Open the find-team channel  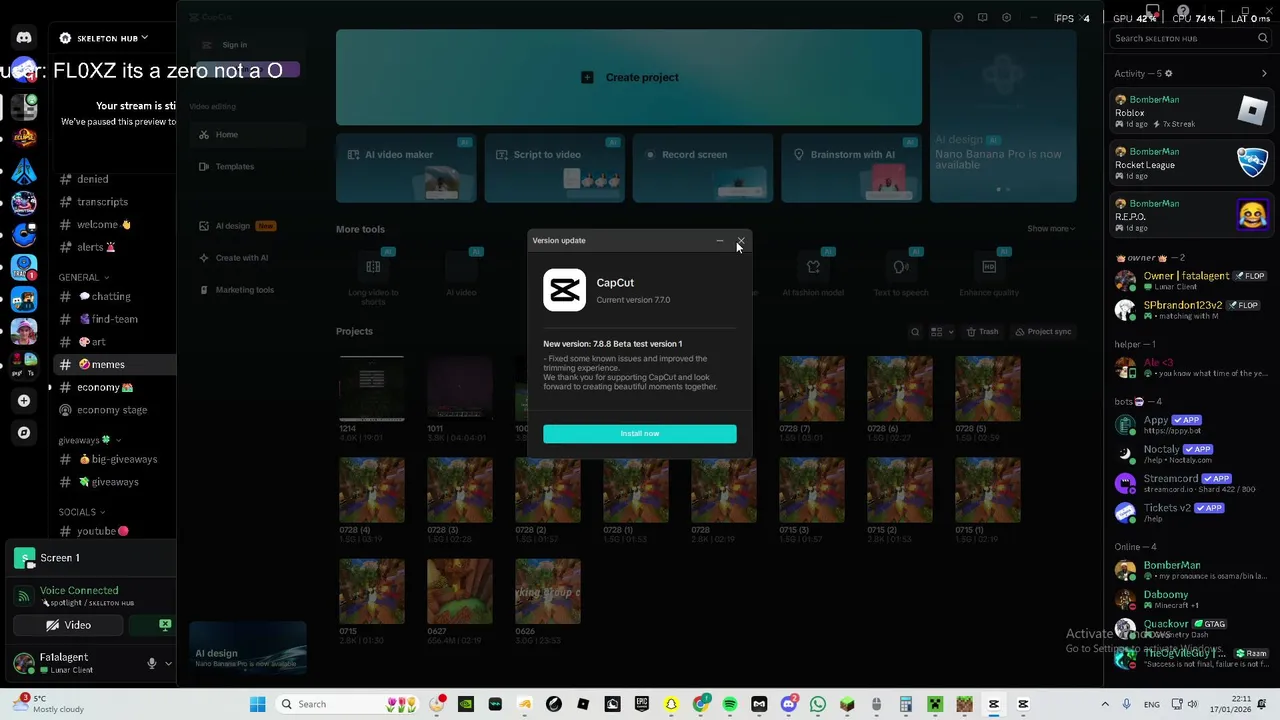pos(115,319)
